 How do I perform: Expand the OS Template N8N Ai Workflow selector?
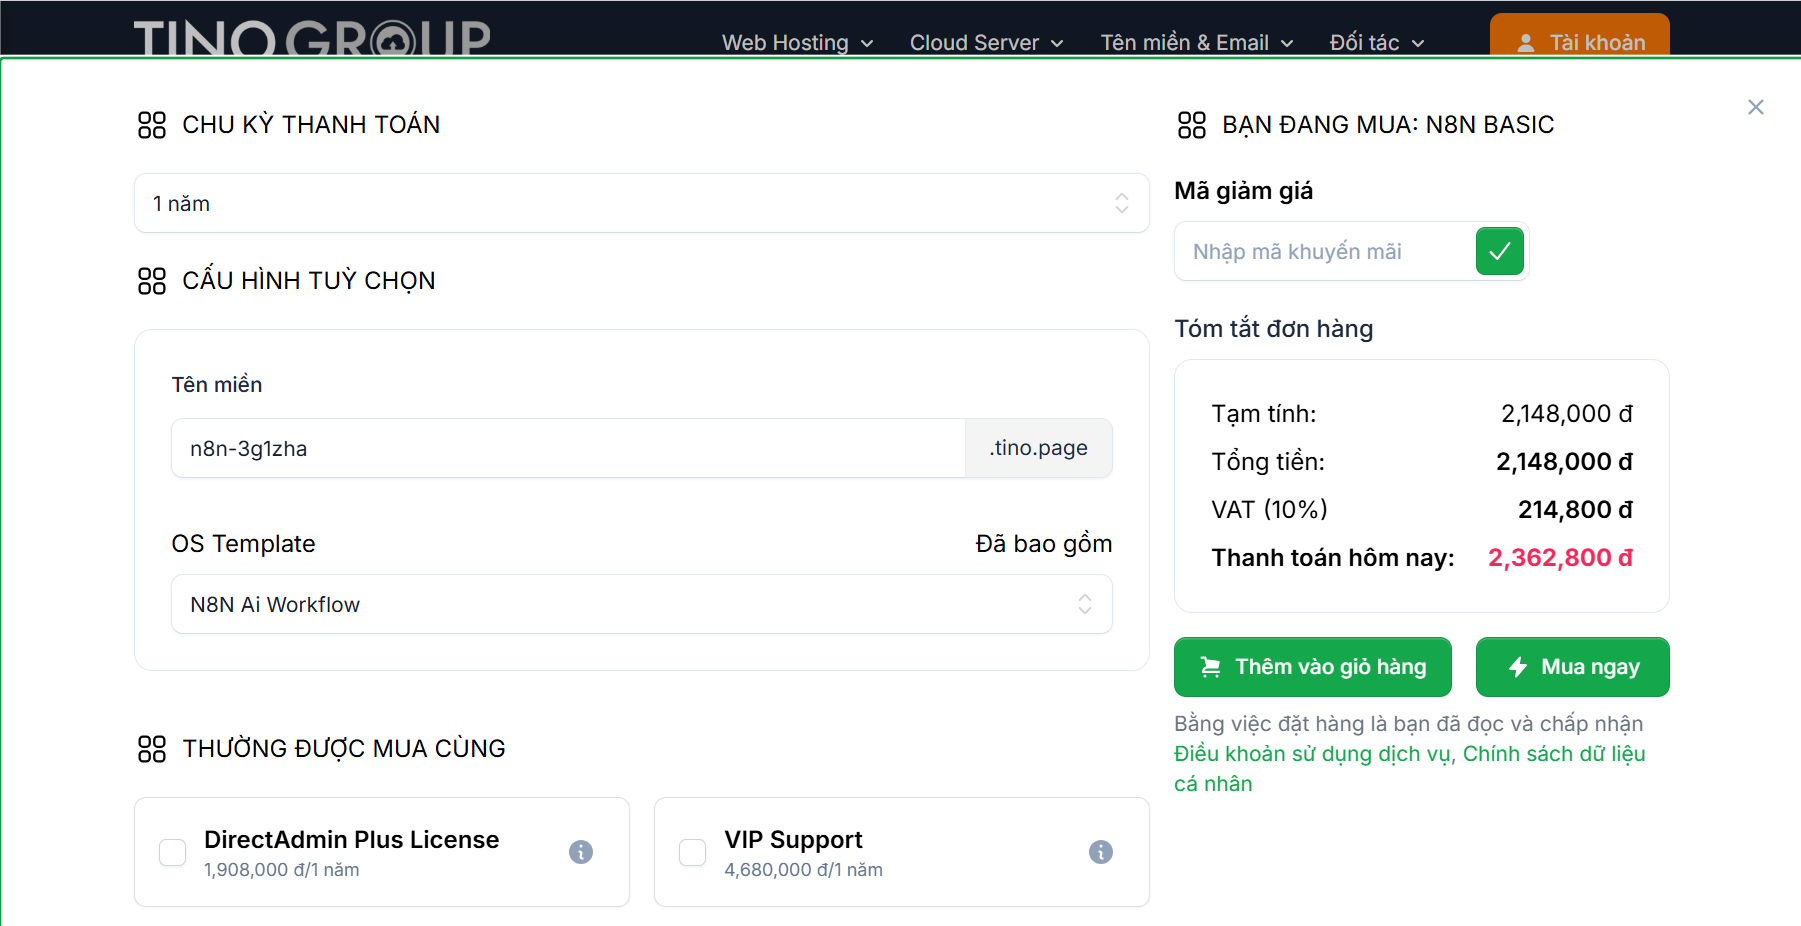coord(641,604)
